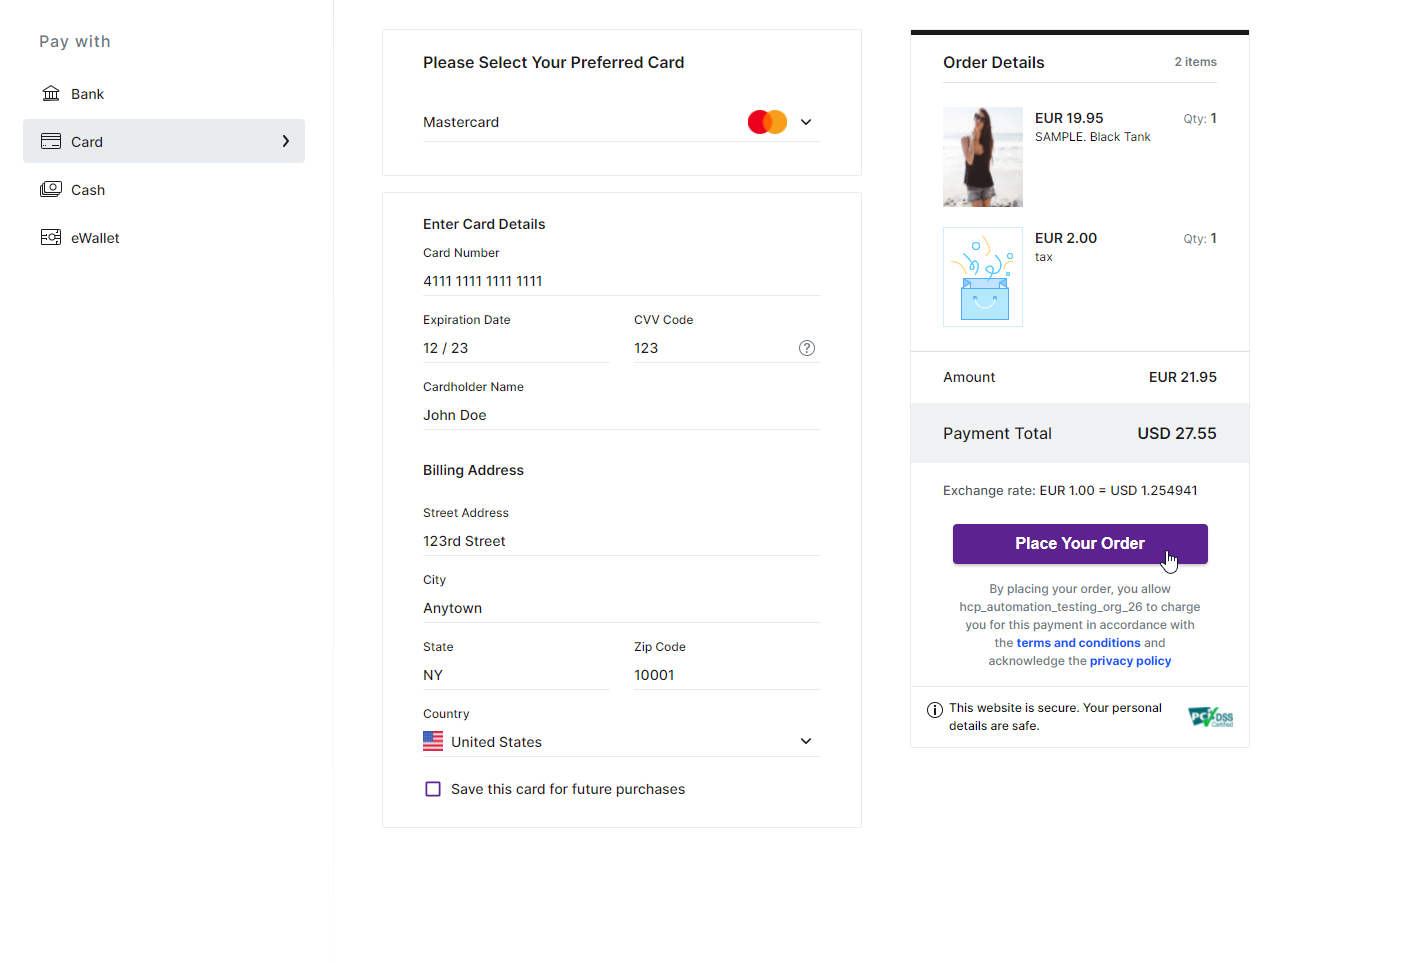Click the Bank building icon

pyautogui.click(x=51, y=94)
